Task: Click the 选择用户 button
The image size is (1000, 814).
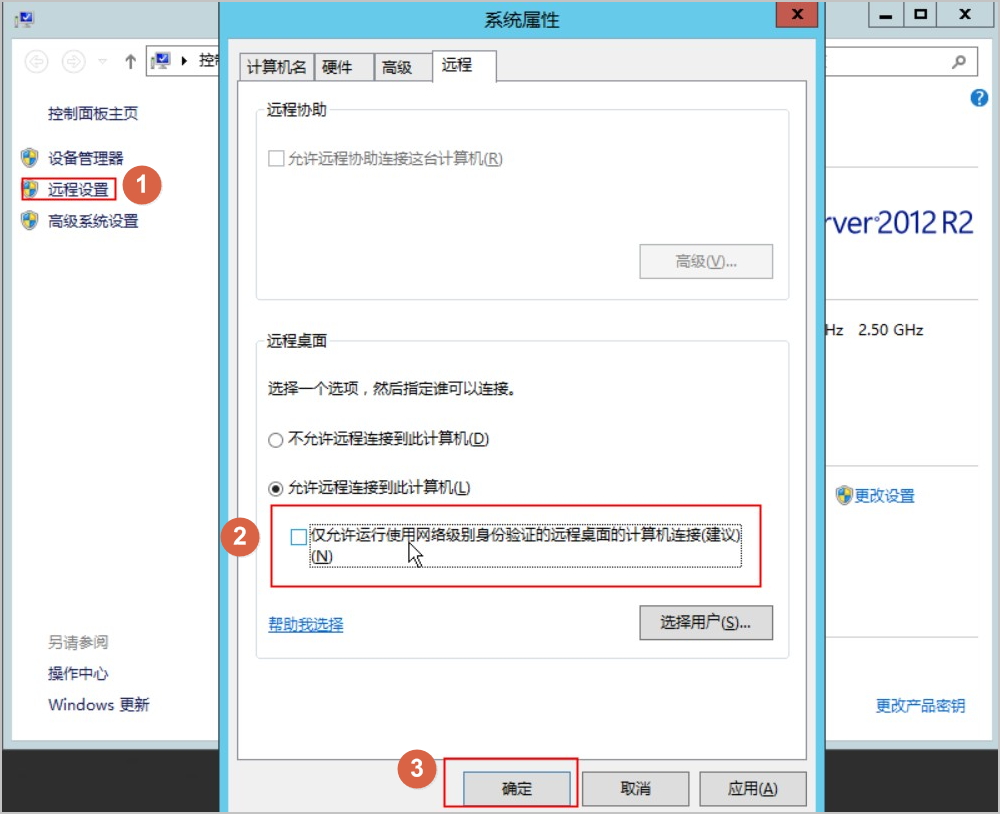Action: click(x=705, y=622)
